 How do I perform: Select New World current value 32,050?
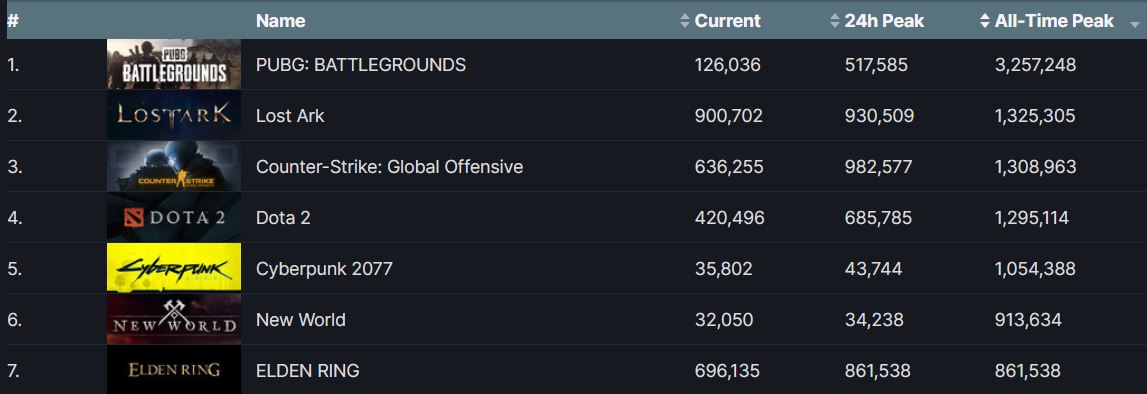[723, 319]
